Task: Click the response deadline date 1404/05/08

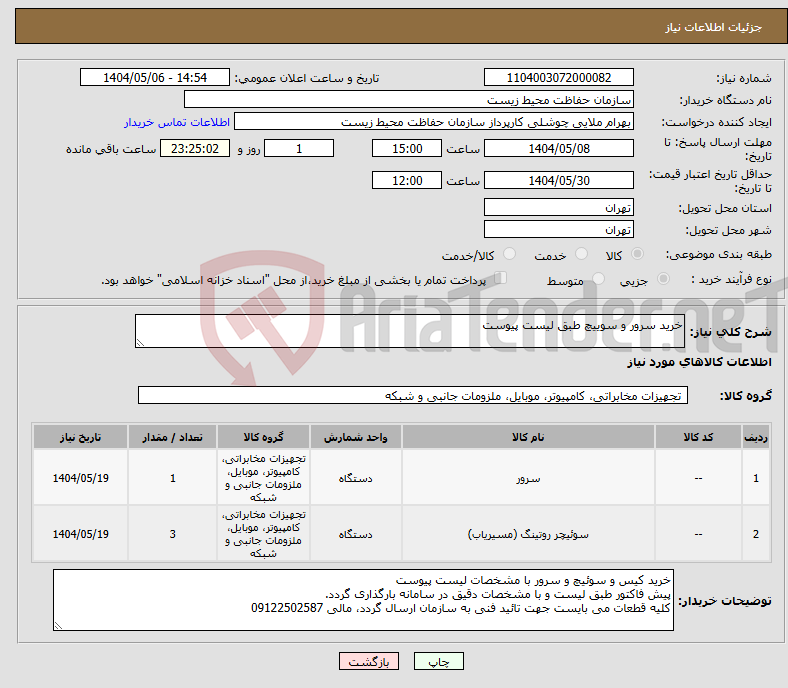Action: [558, 148]
